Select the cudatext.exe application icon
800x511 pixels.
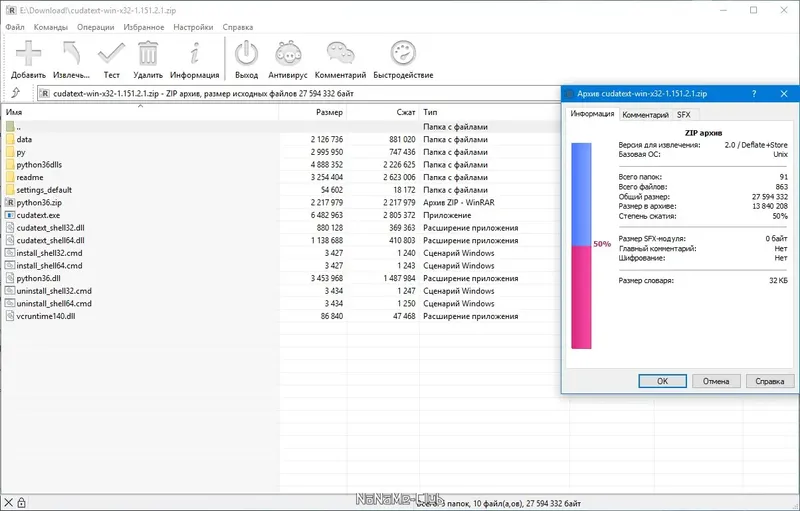10,215
